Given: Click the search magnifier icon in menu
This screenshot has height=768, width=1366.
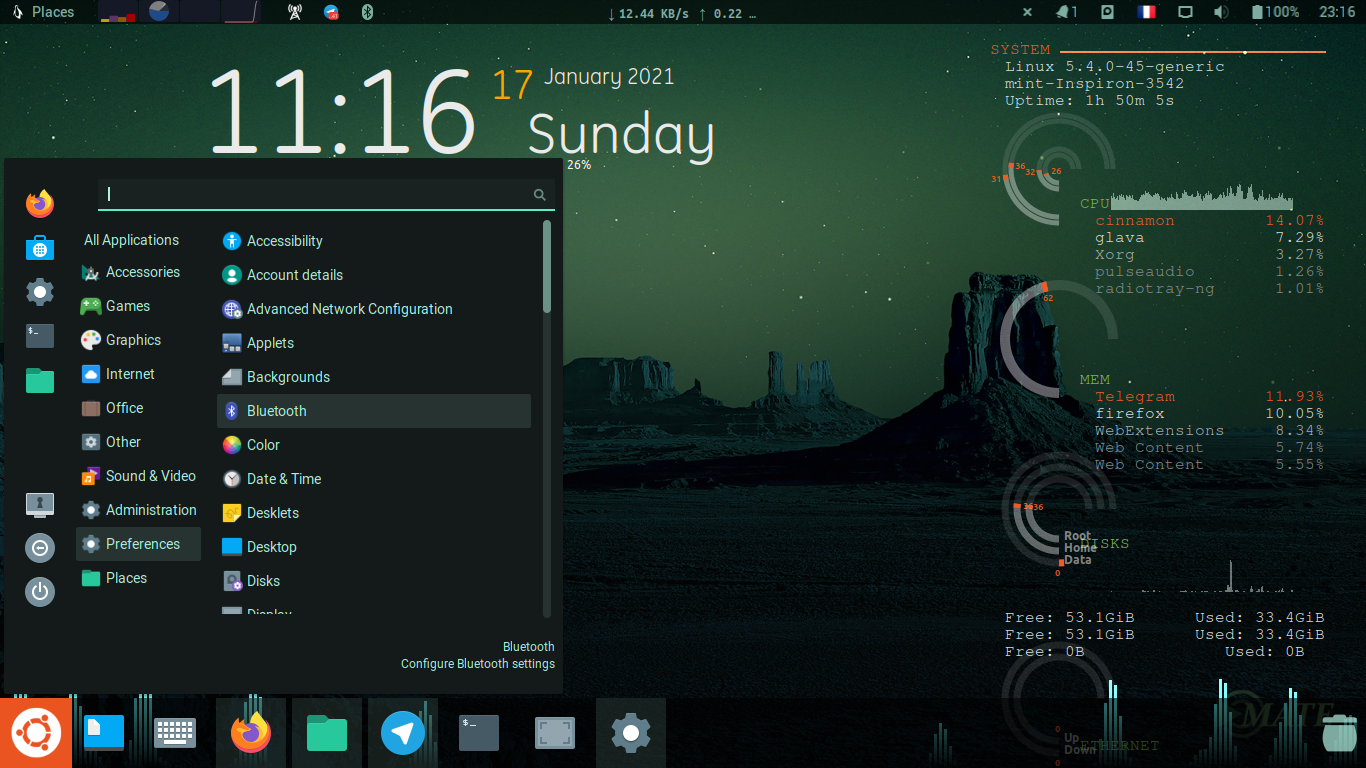Looking at the screenshot, I should [540, 195].
